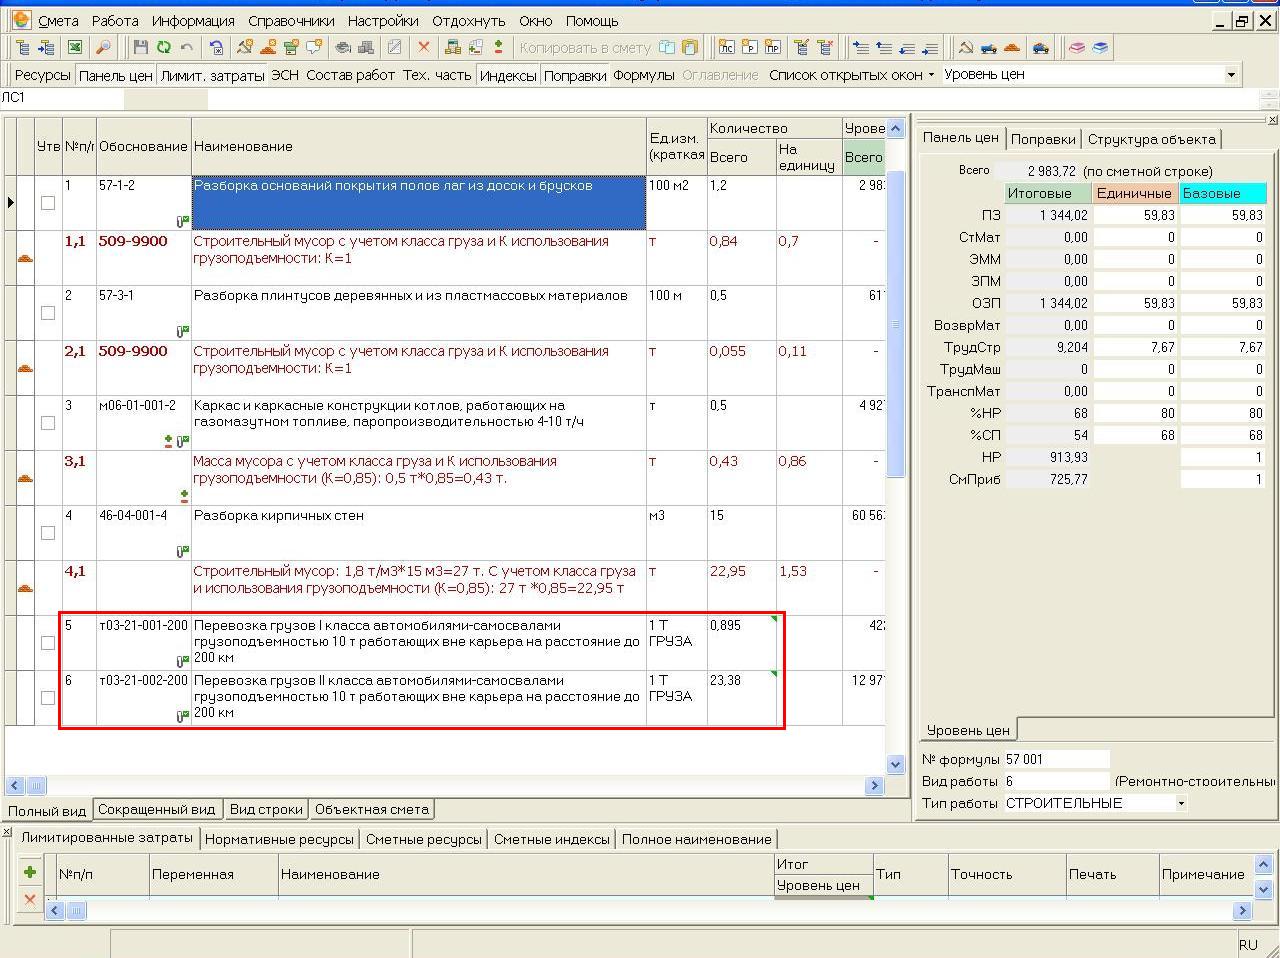Expand the Тип работы СТРОИТЕЛЬНЫЕ dropdown

click(1181, 803)
